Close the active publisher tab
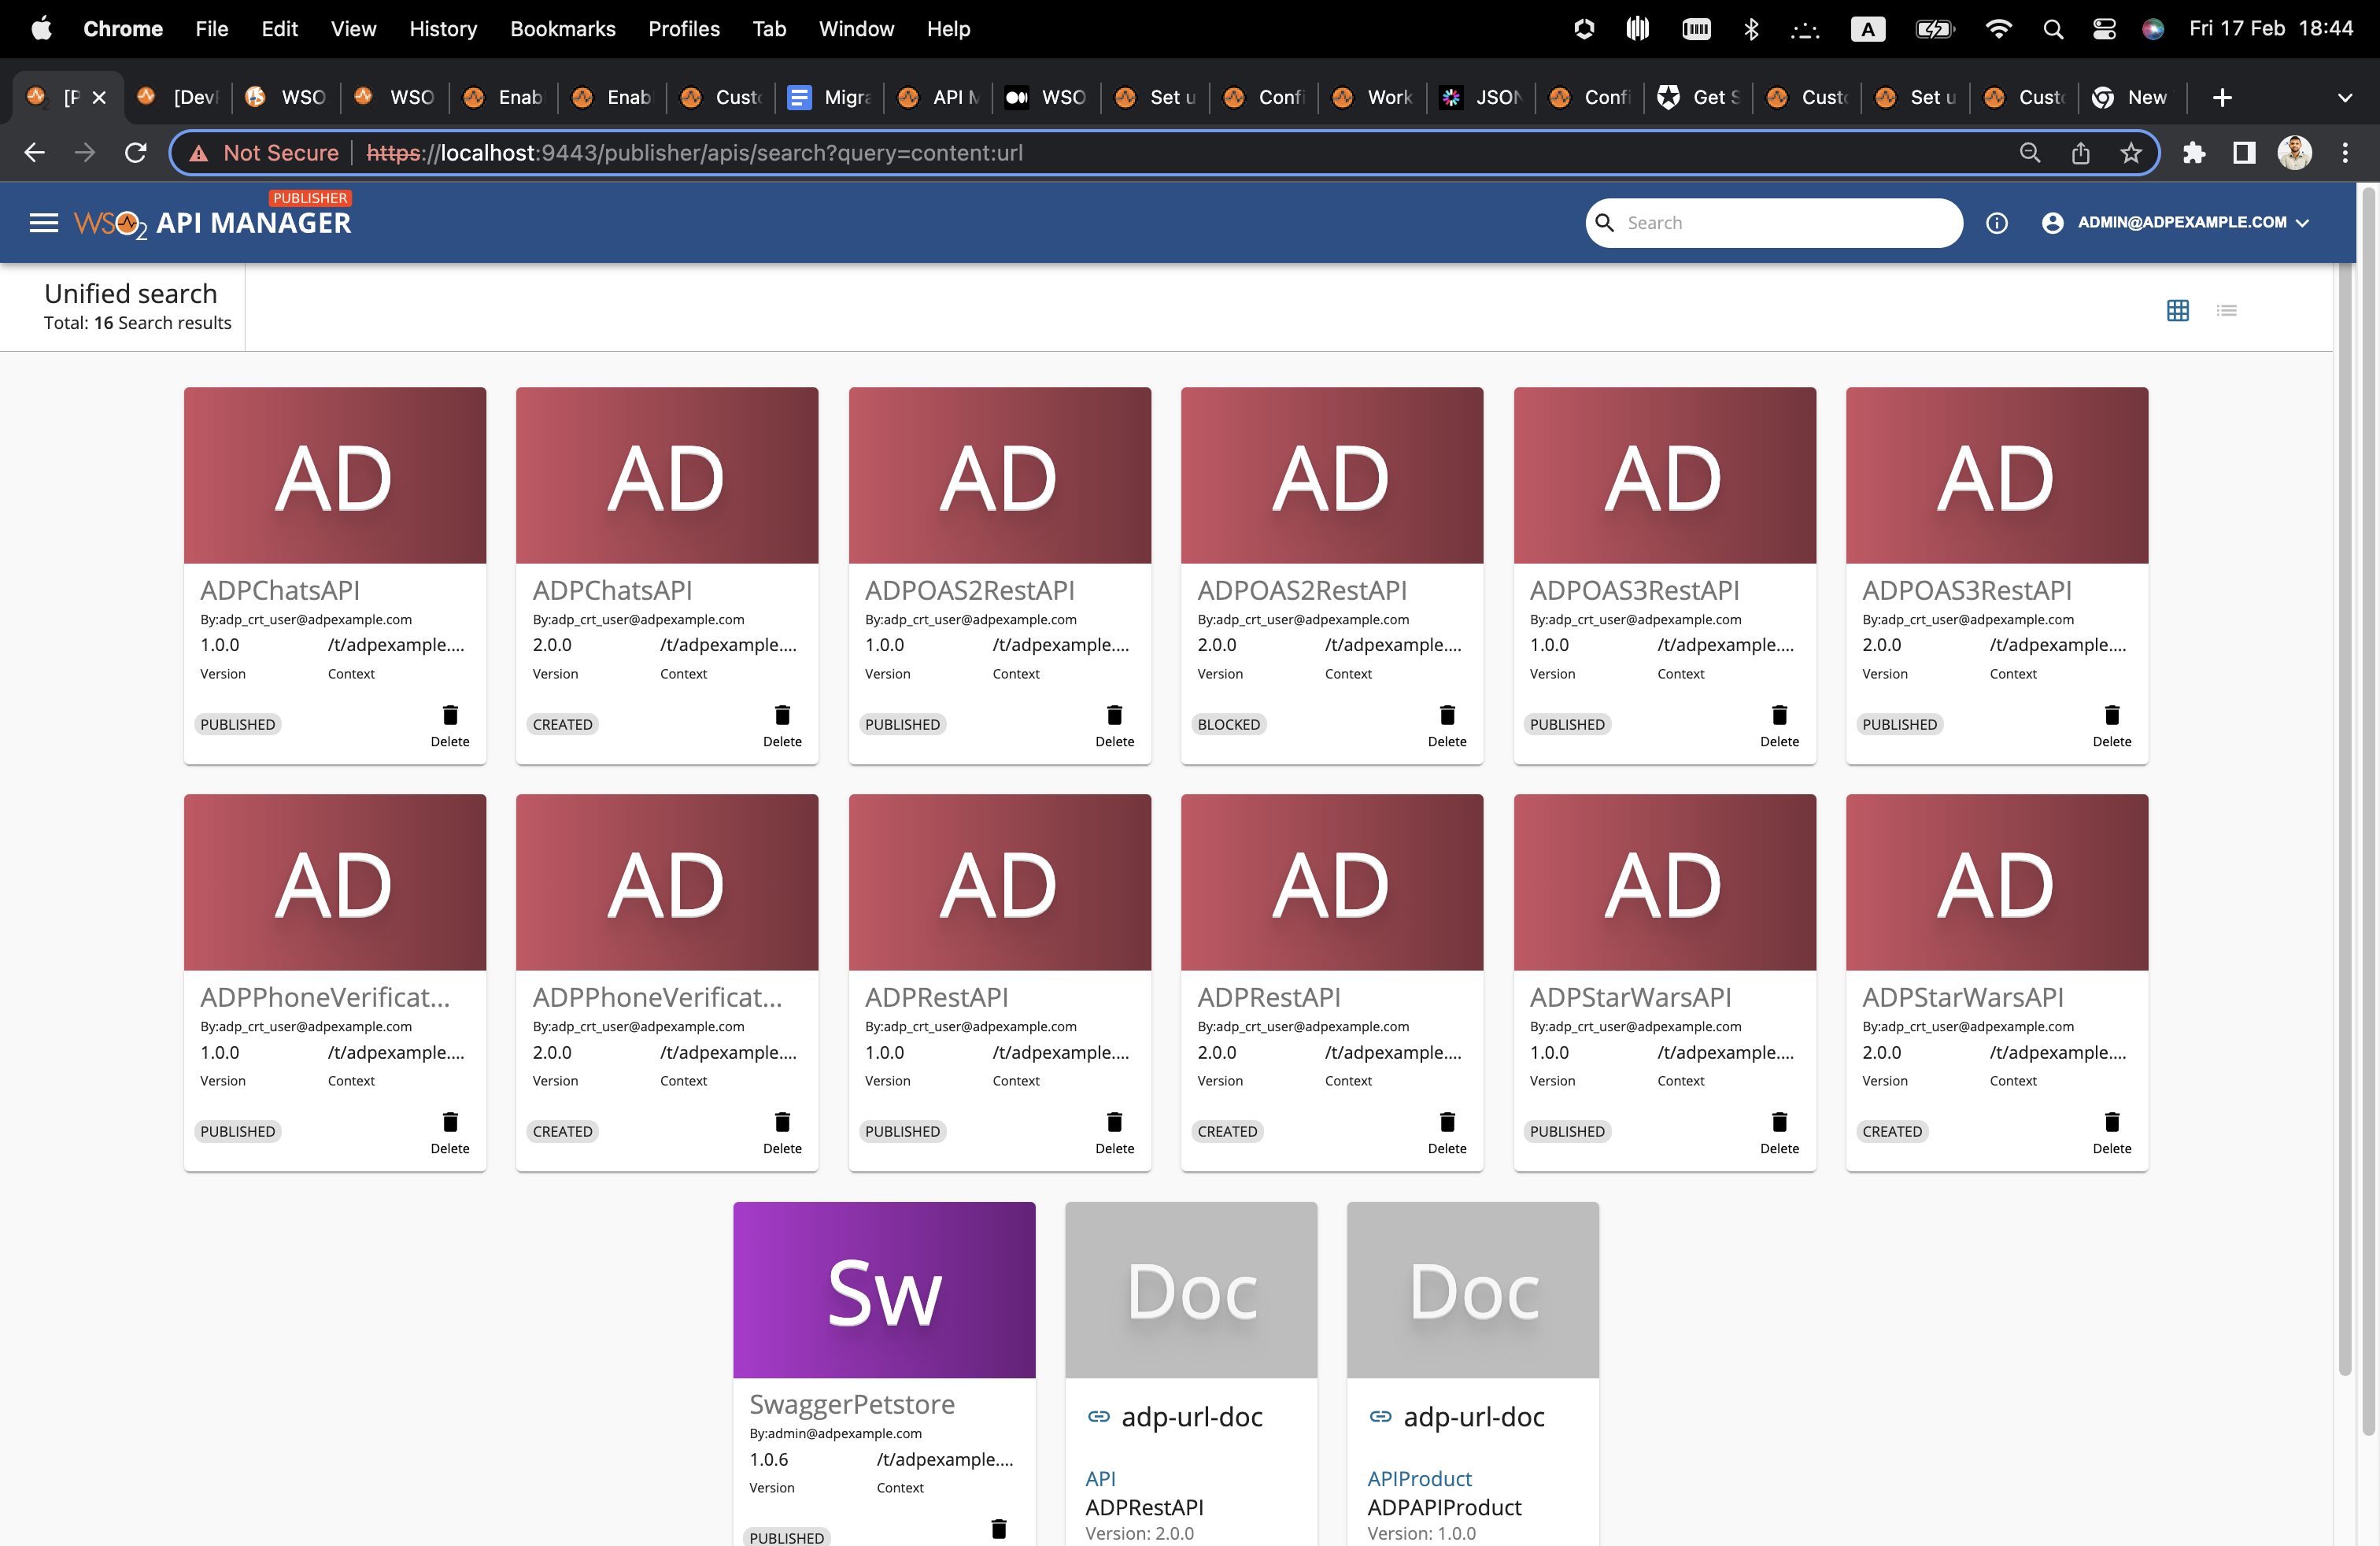The width and height of the screenshot is (2380, 1546). (x=98, y=97)
